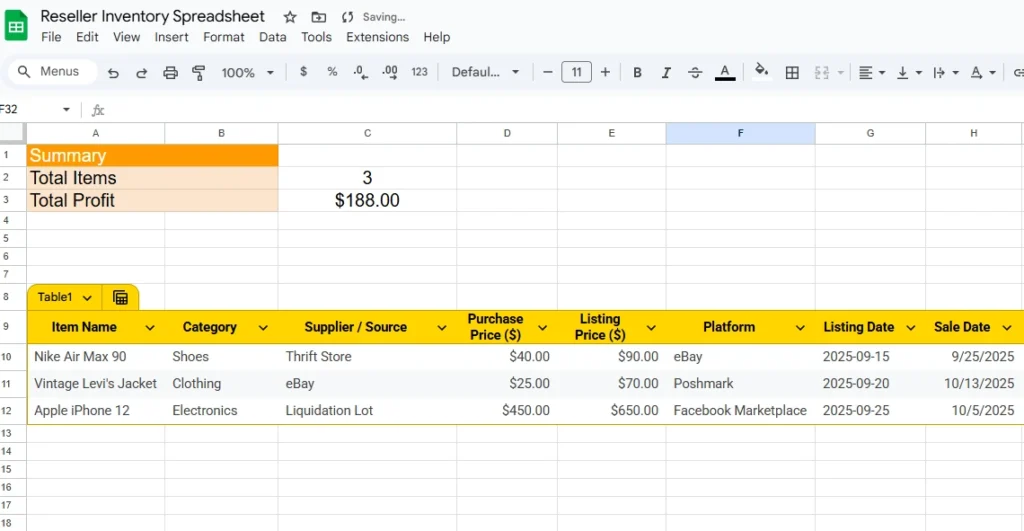Viewport: 1024px width, 531px height.
Task: Move document using the folder icon
Action: click(x=319, y=17)
